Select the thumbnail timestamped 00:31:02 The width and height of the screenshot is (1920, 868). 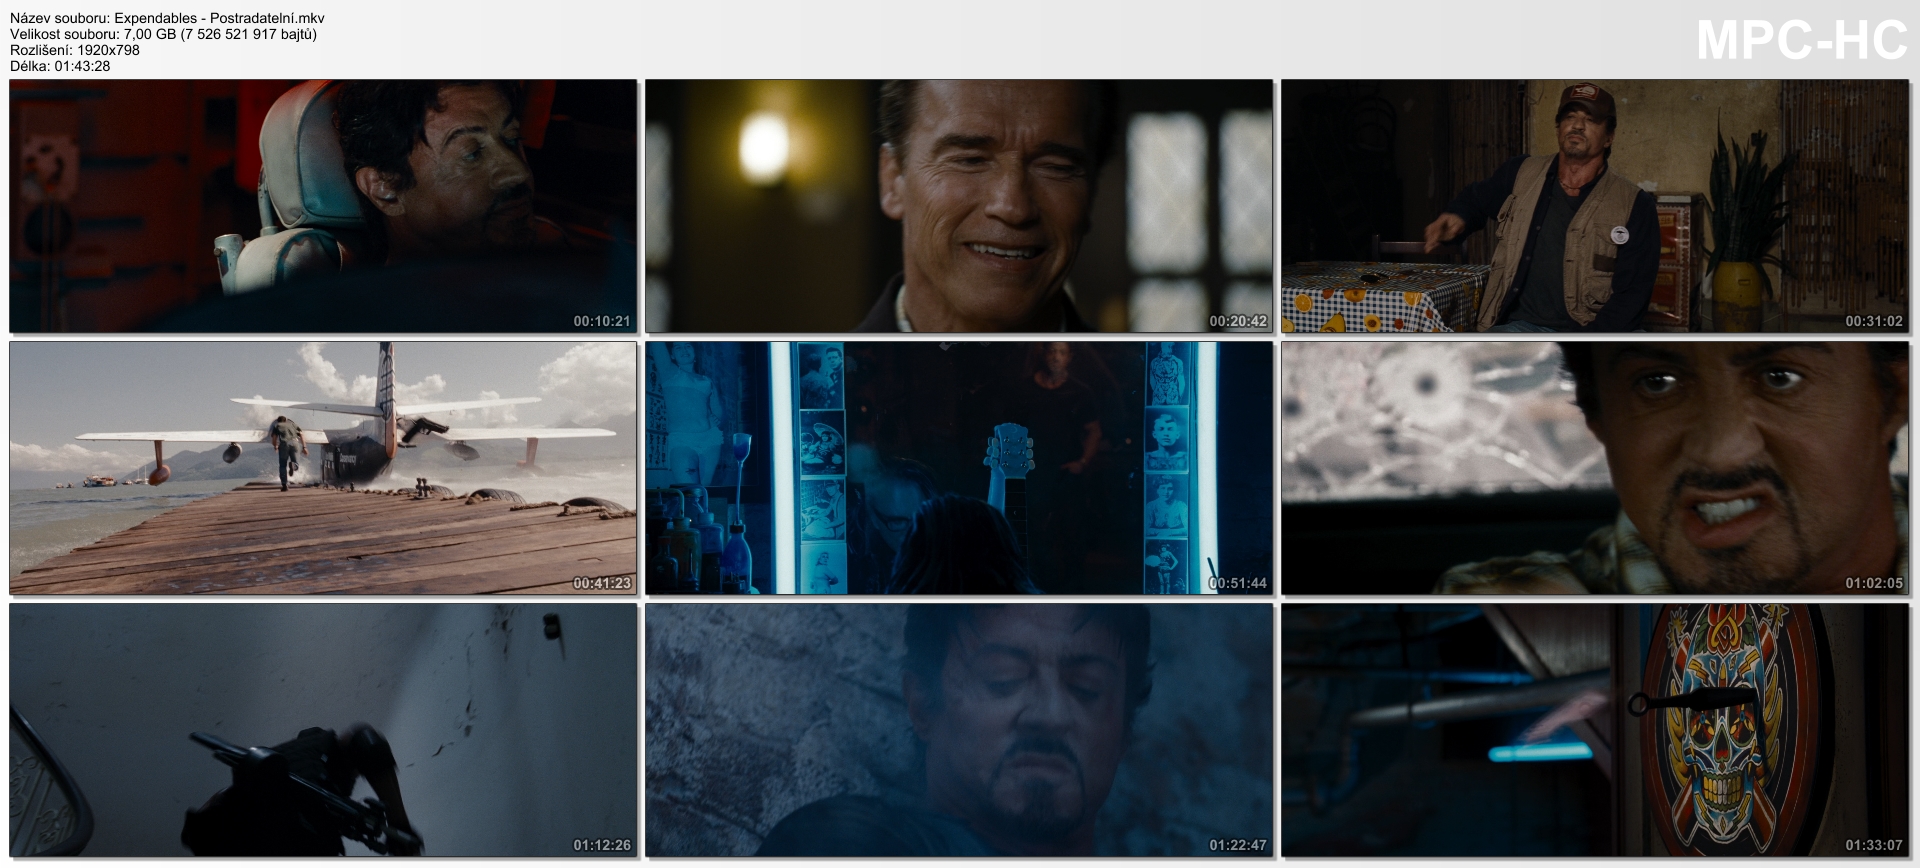[x=1595, y=206]
